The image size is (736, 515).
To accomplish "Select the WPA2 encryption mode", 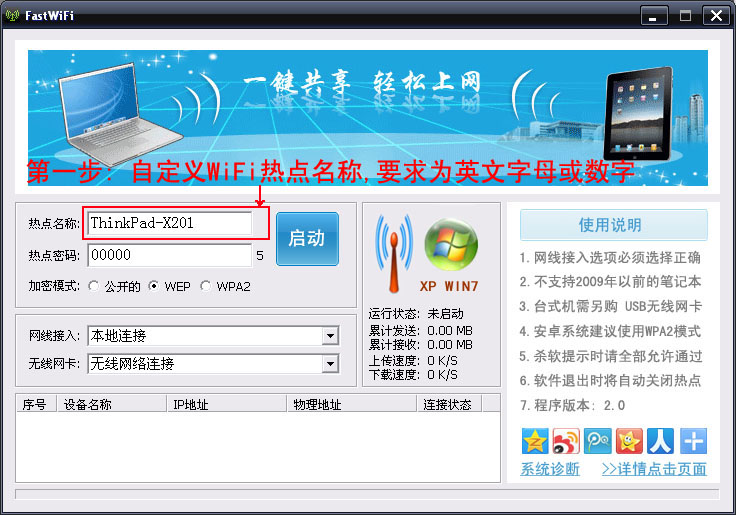I will click(205, 286).
